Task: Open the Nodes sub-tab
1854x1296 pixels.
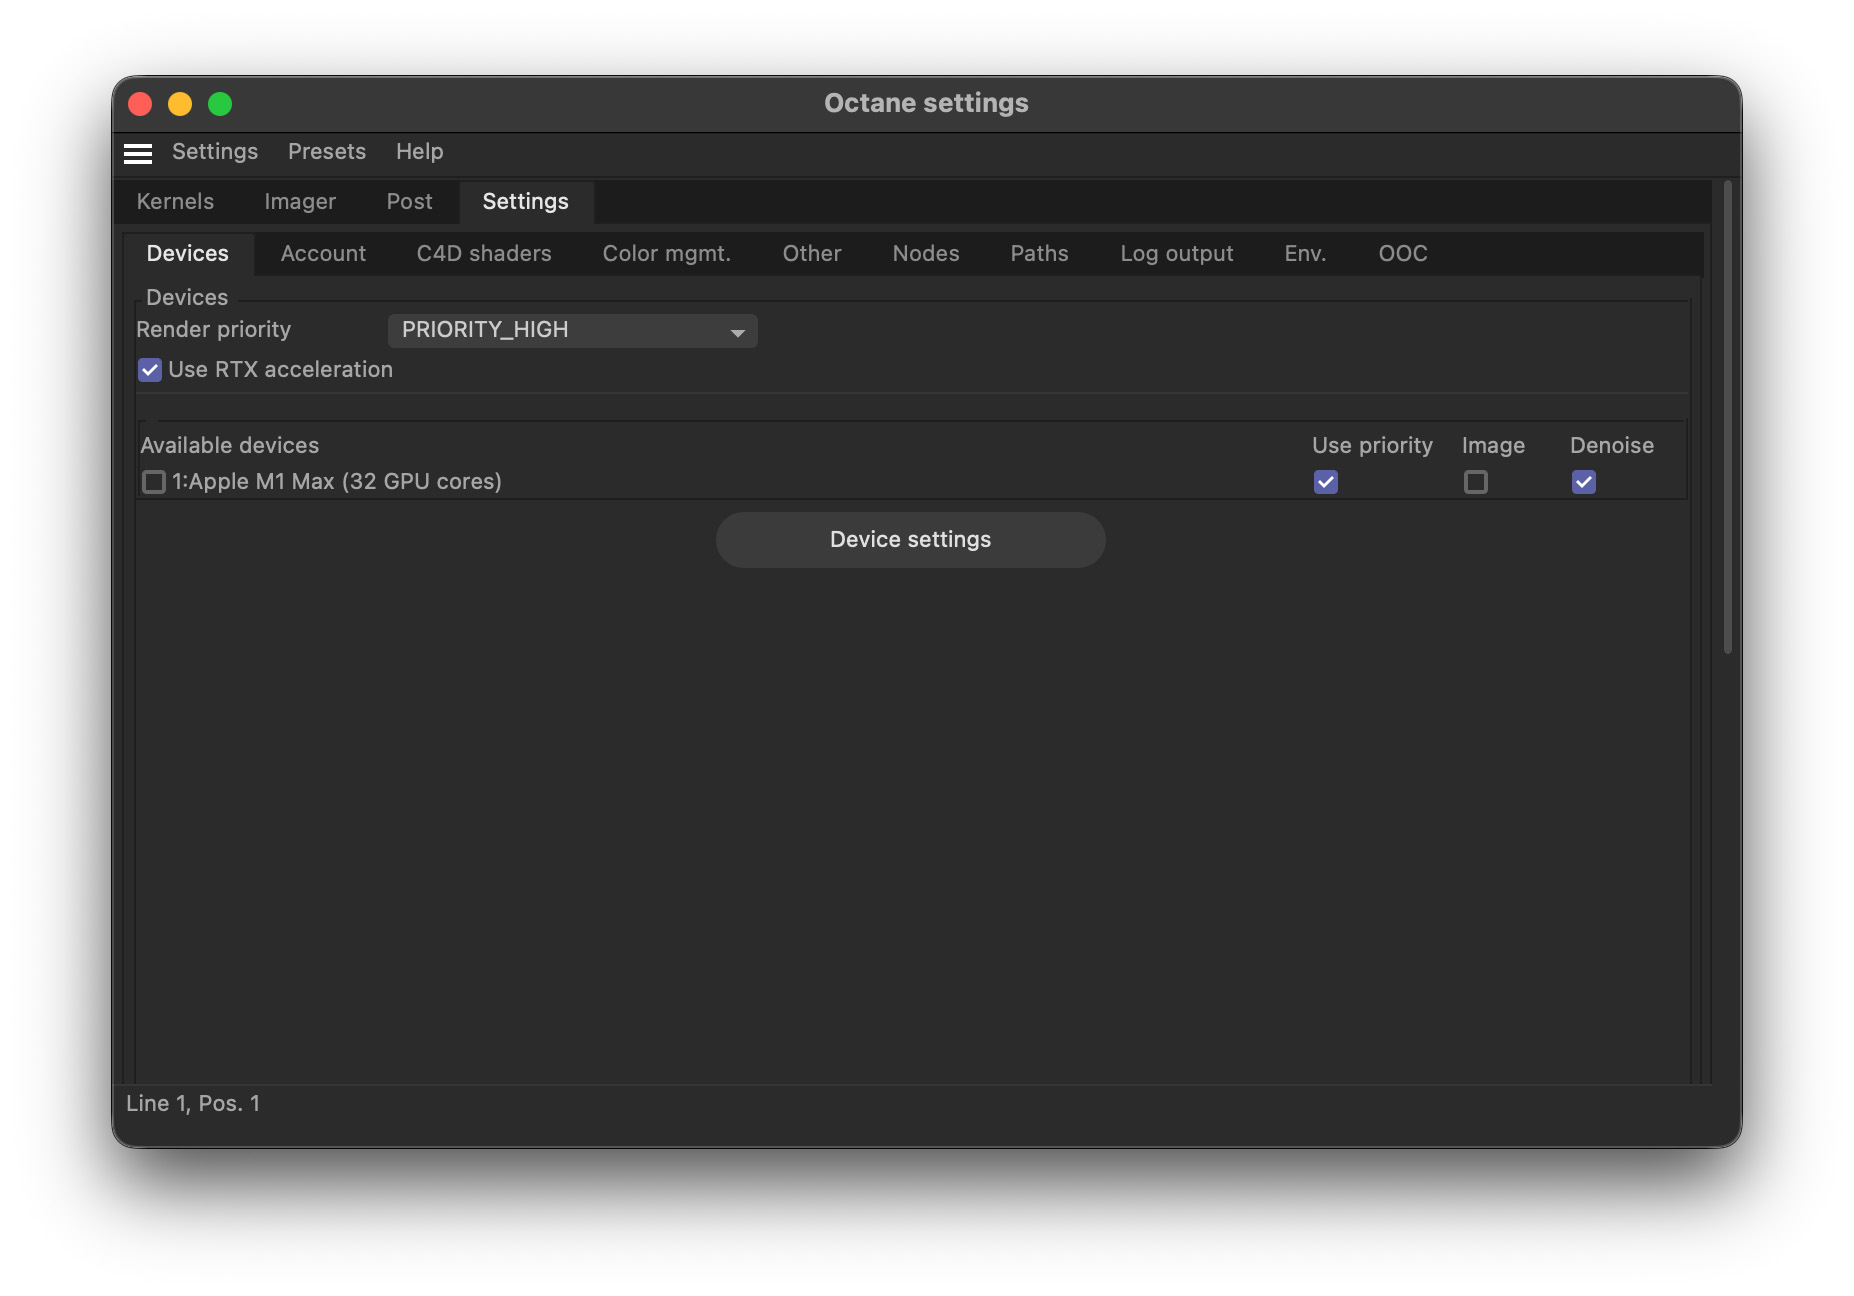Action: point(926,254)
